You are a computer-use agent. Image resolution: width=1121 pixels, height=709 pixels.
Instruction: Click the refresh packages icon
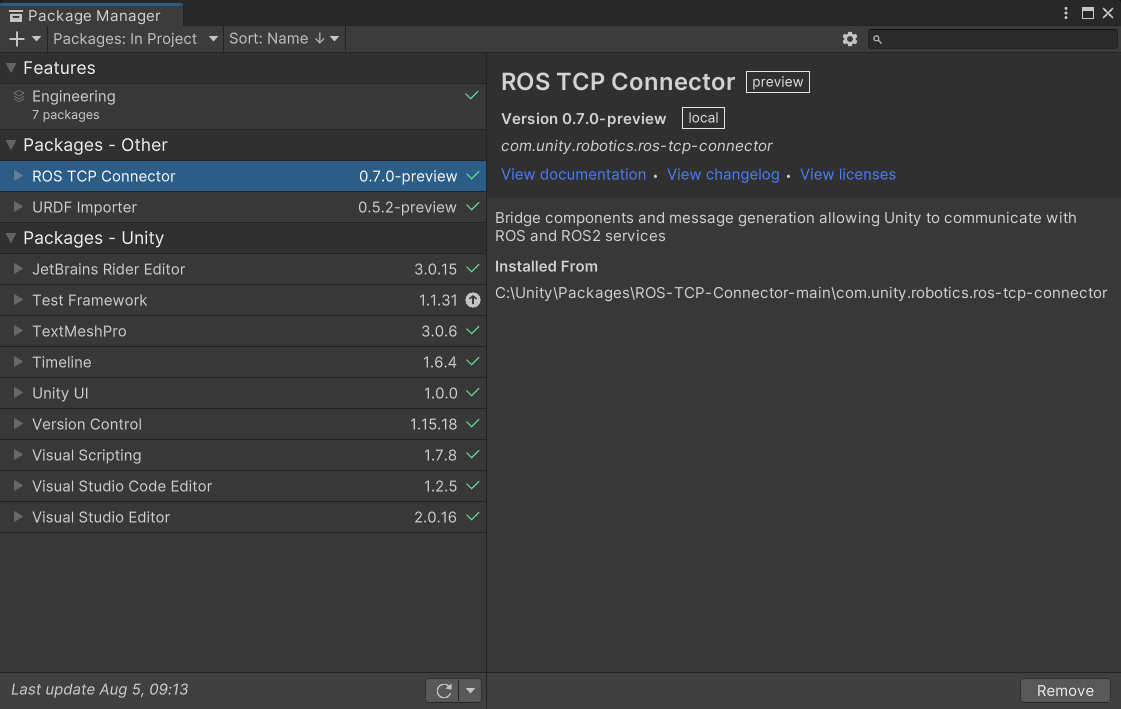pos(444,690)
